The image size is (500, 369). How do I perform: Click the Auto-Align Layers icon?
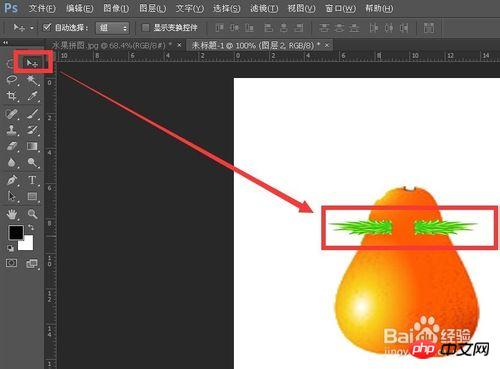tap(429, 28)
